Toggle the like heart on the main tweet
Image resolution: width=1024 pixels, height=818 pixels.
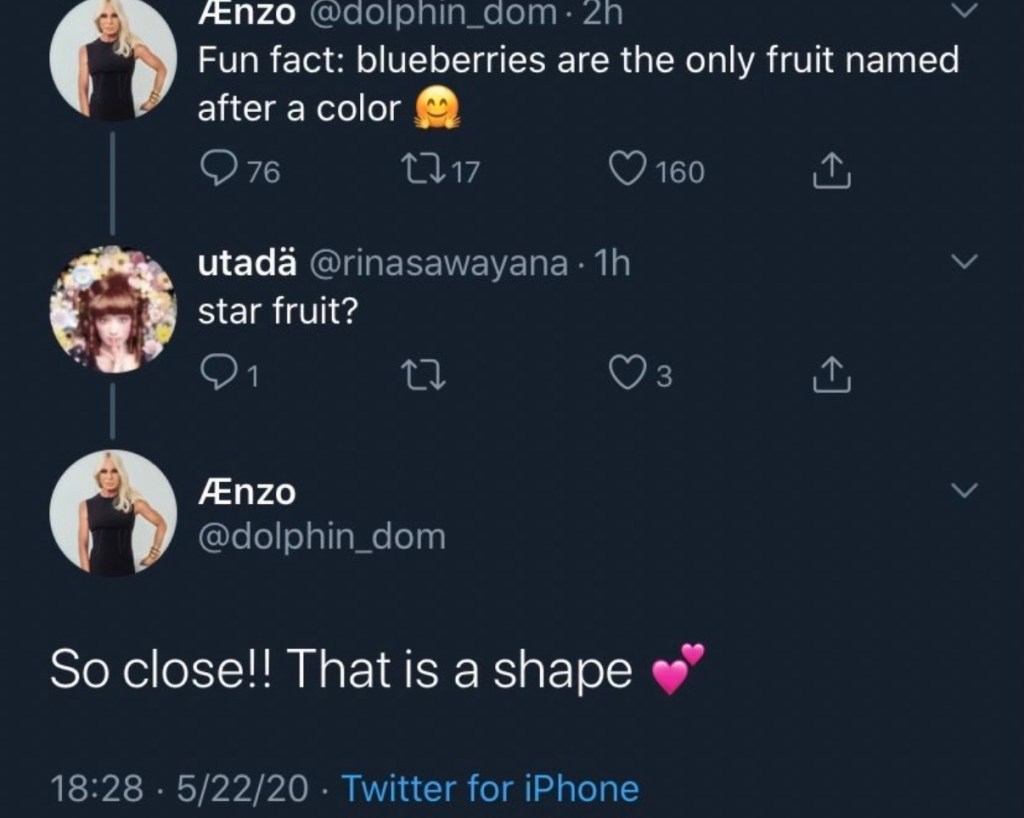pos(628,170)
